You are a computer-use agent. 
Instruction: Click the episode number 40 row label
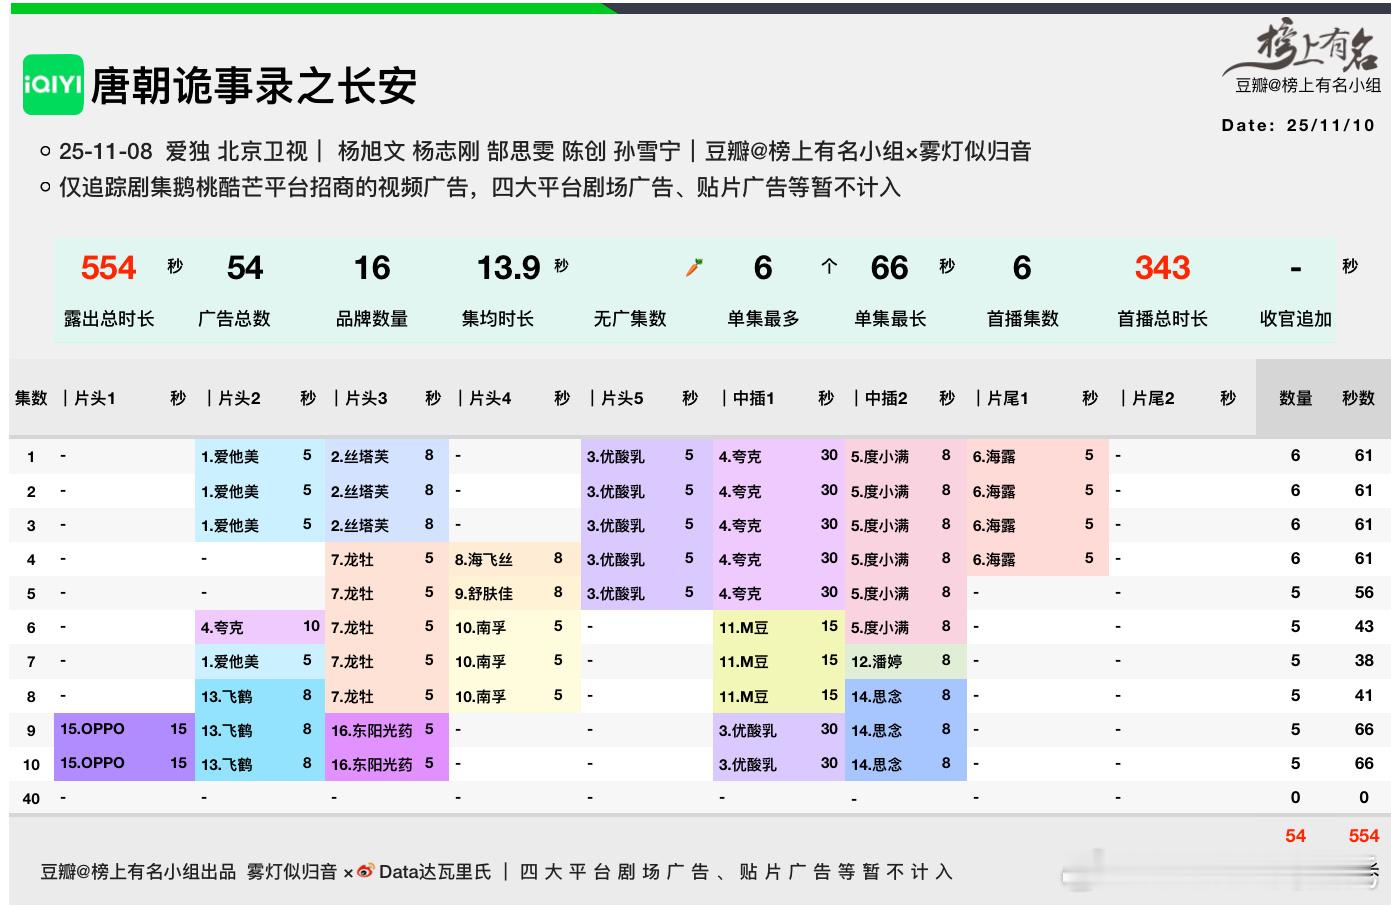click(31, 798)
